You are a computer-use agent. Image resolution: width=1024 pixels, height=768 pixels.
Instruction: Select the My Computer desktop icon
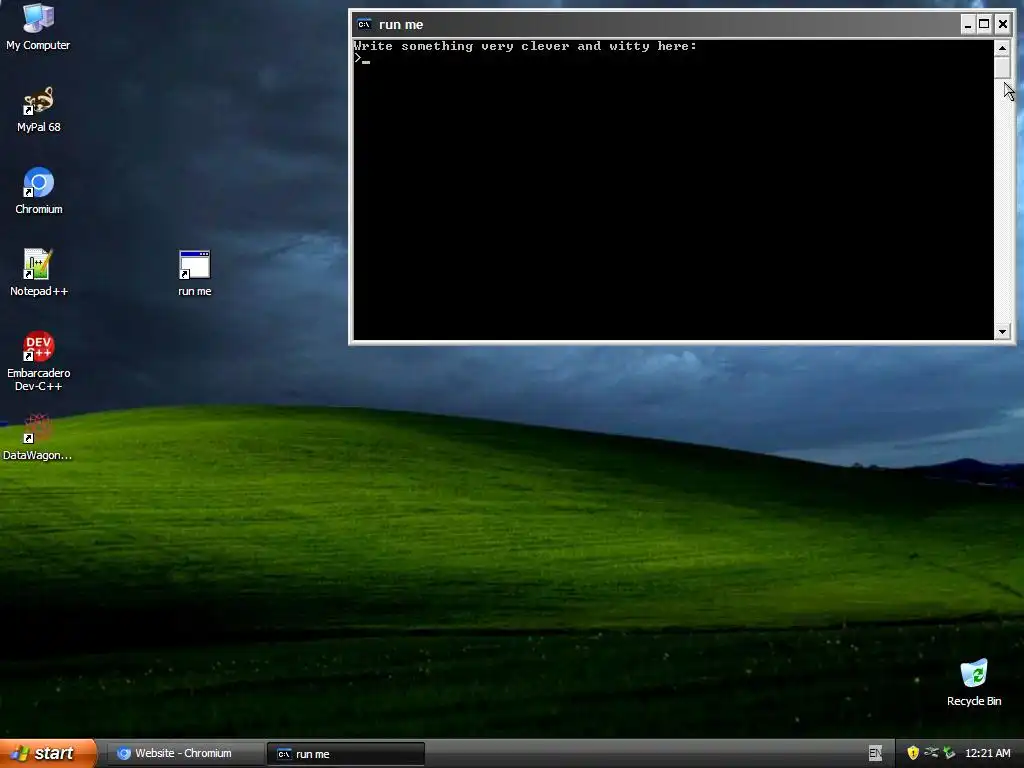pos(38,27)
